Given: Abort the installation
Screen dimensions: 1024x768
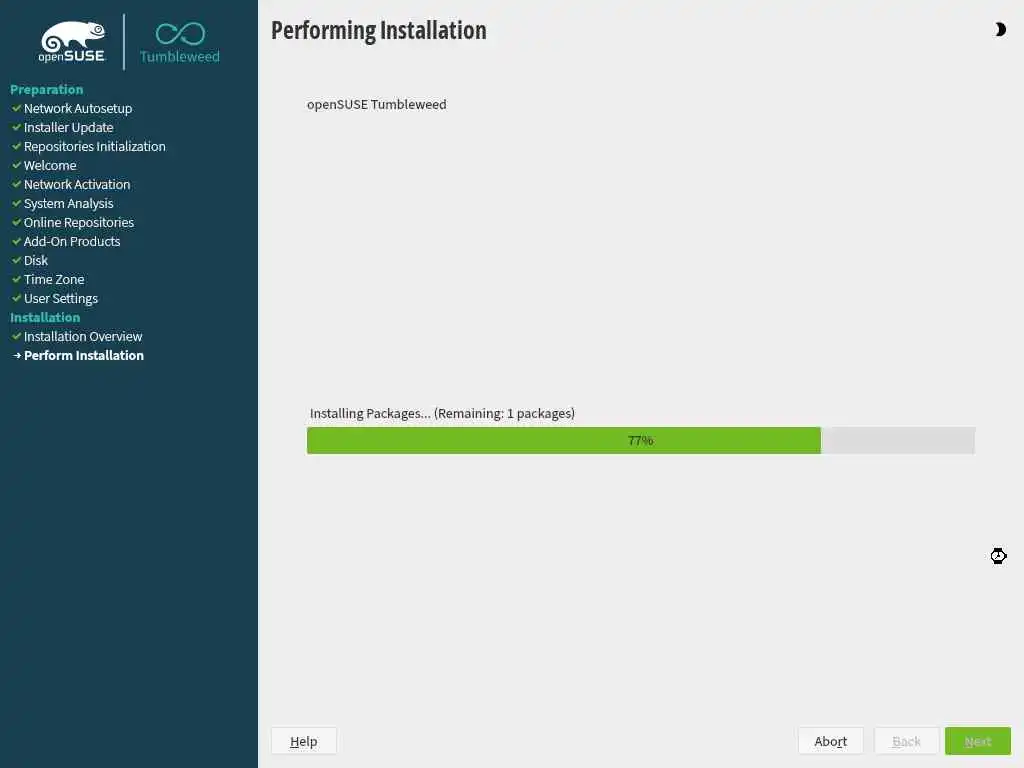Looking at the screenshot, I should [831, 741].
